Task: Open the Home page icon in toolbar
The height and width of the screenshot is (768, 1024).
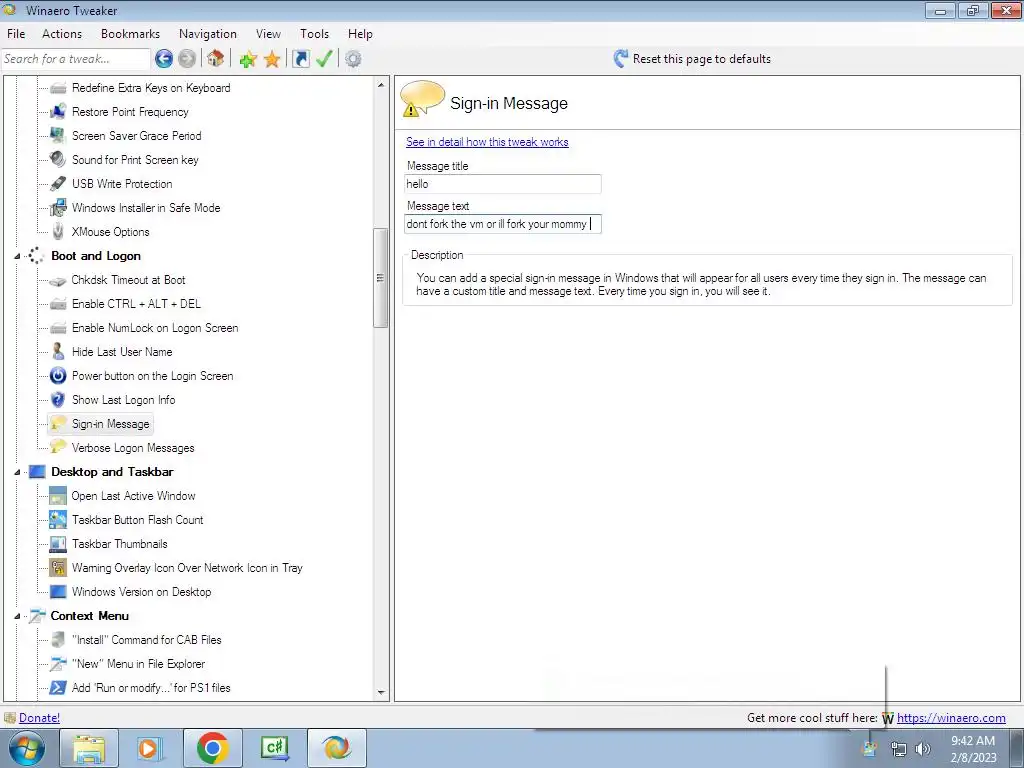Action: point(215,59)
